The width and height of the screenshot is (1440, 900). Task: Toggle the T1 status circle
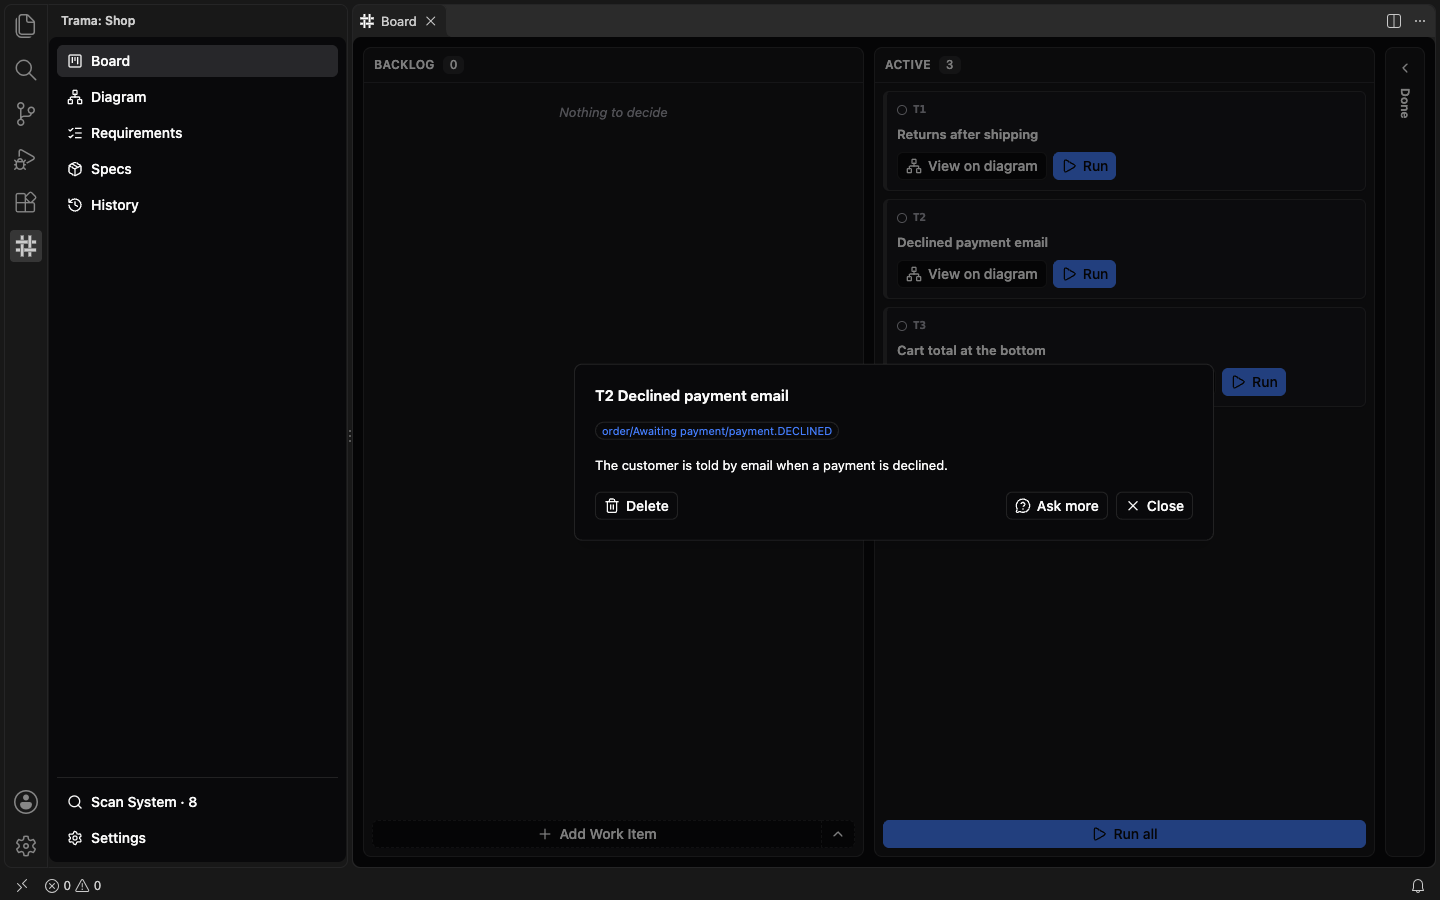pos(902,110)
